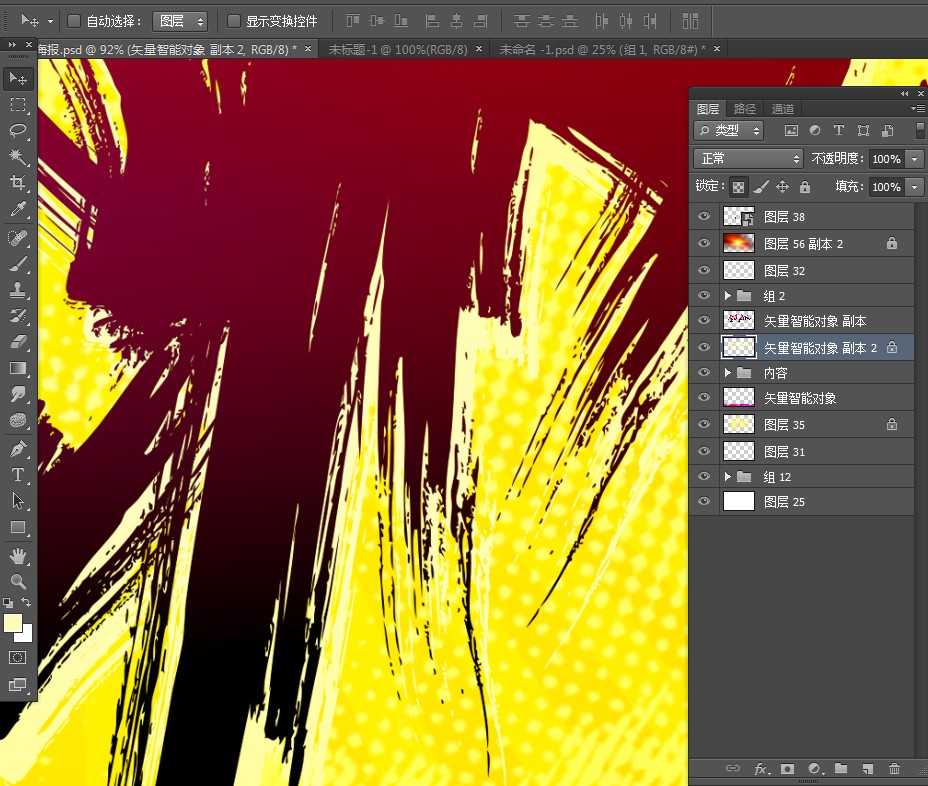Click the delete layer trash icon

point(894,769)
